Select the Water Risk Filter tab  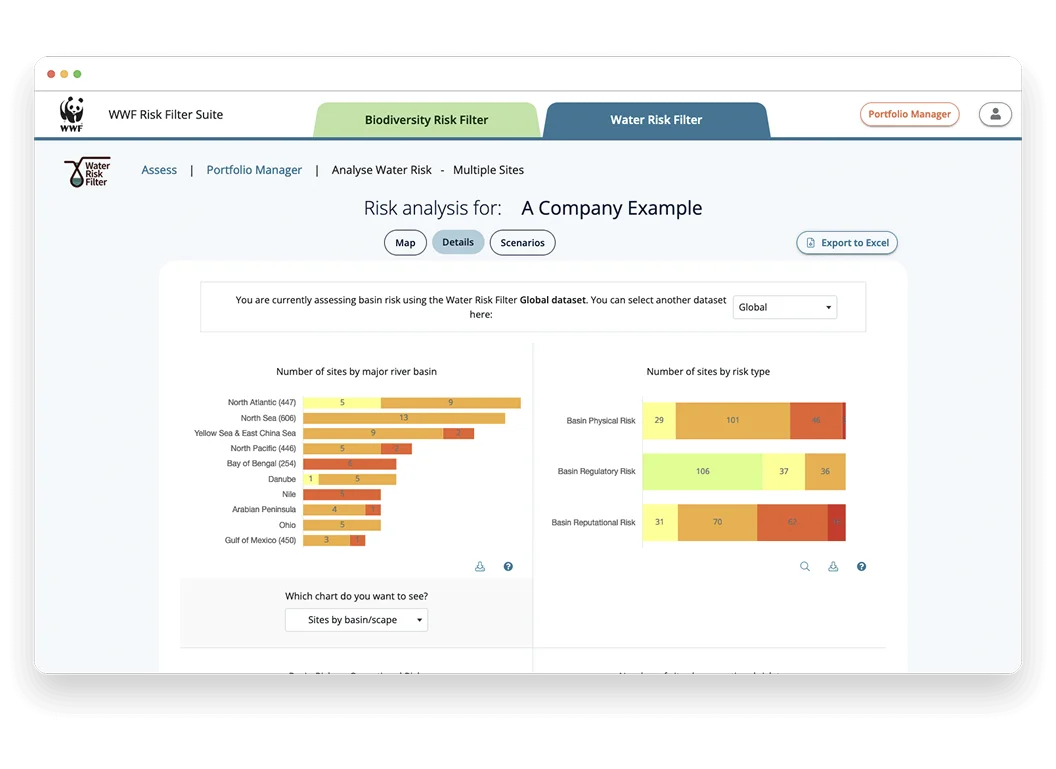pos(656,120)
